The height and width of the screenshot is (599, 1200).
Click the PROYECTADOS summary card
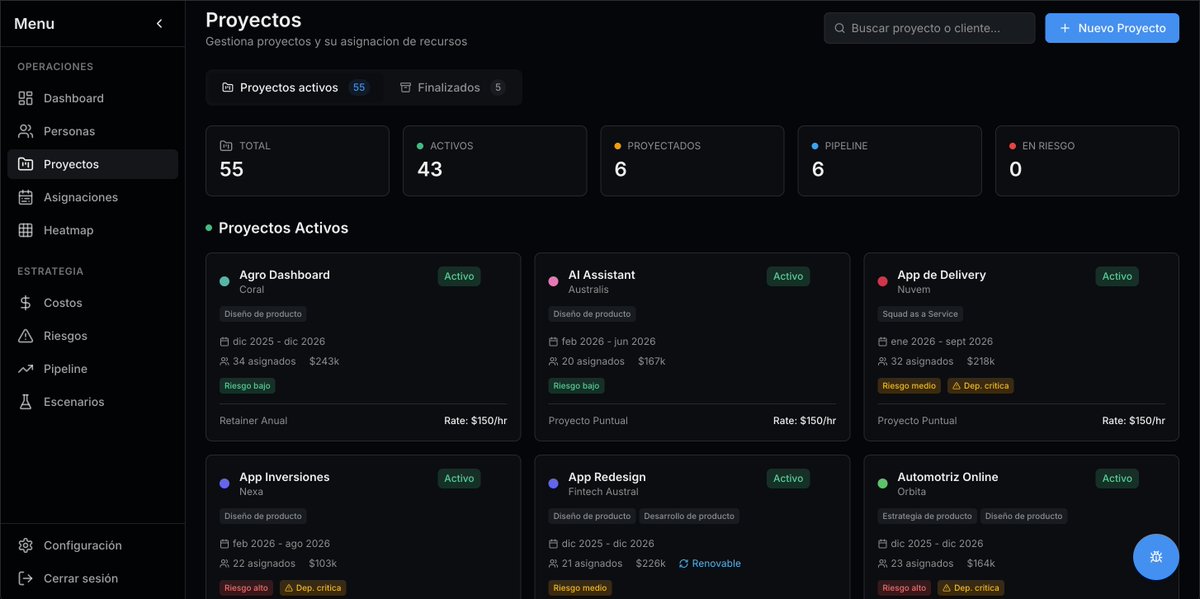[692, 160]
